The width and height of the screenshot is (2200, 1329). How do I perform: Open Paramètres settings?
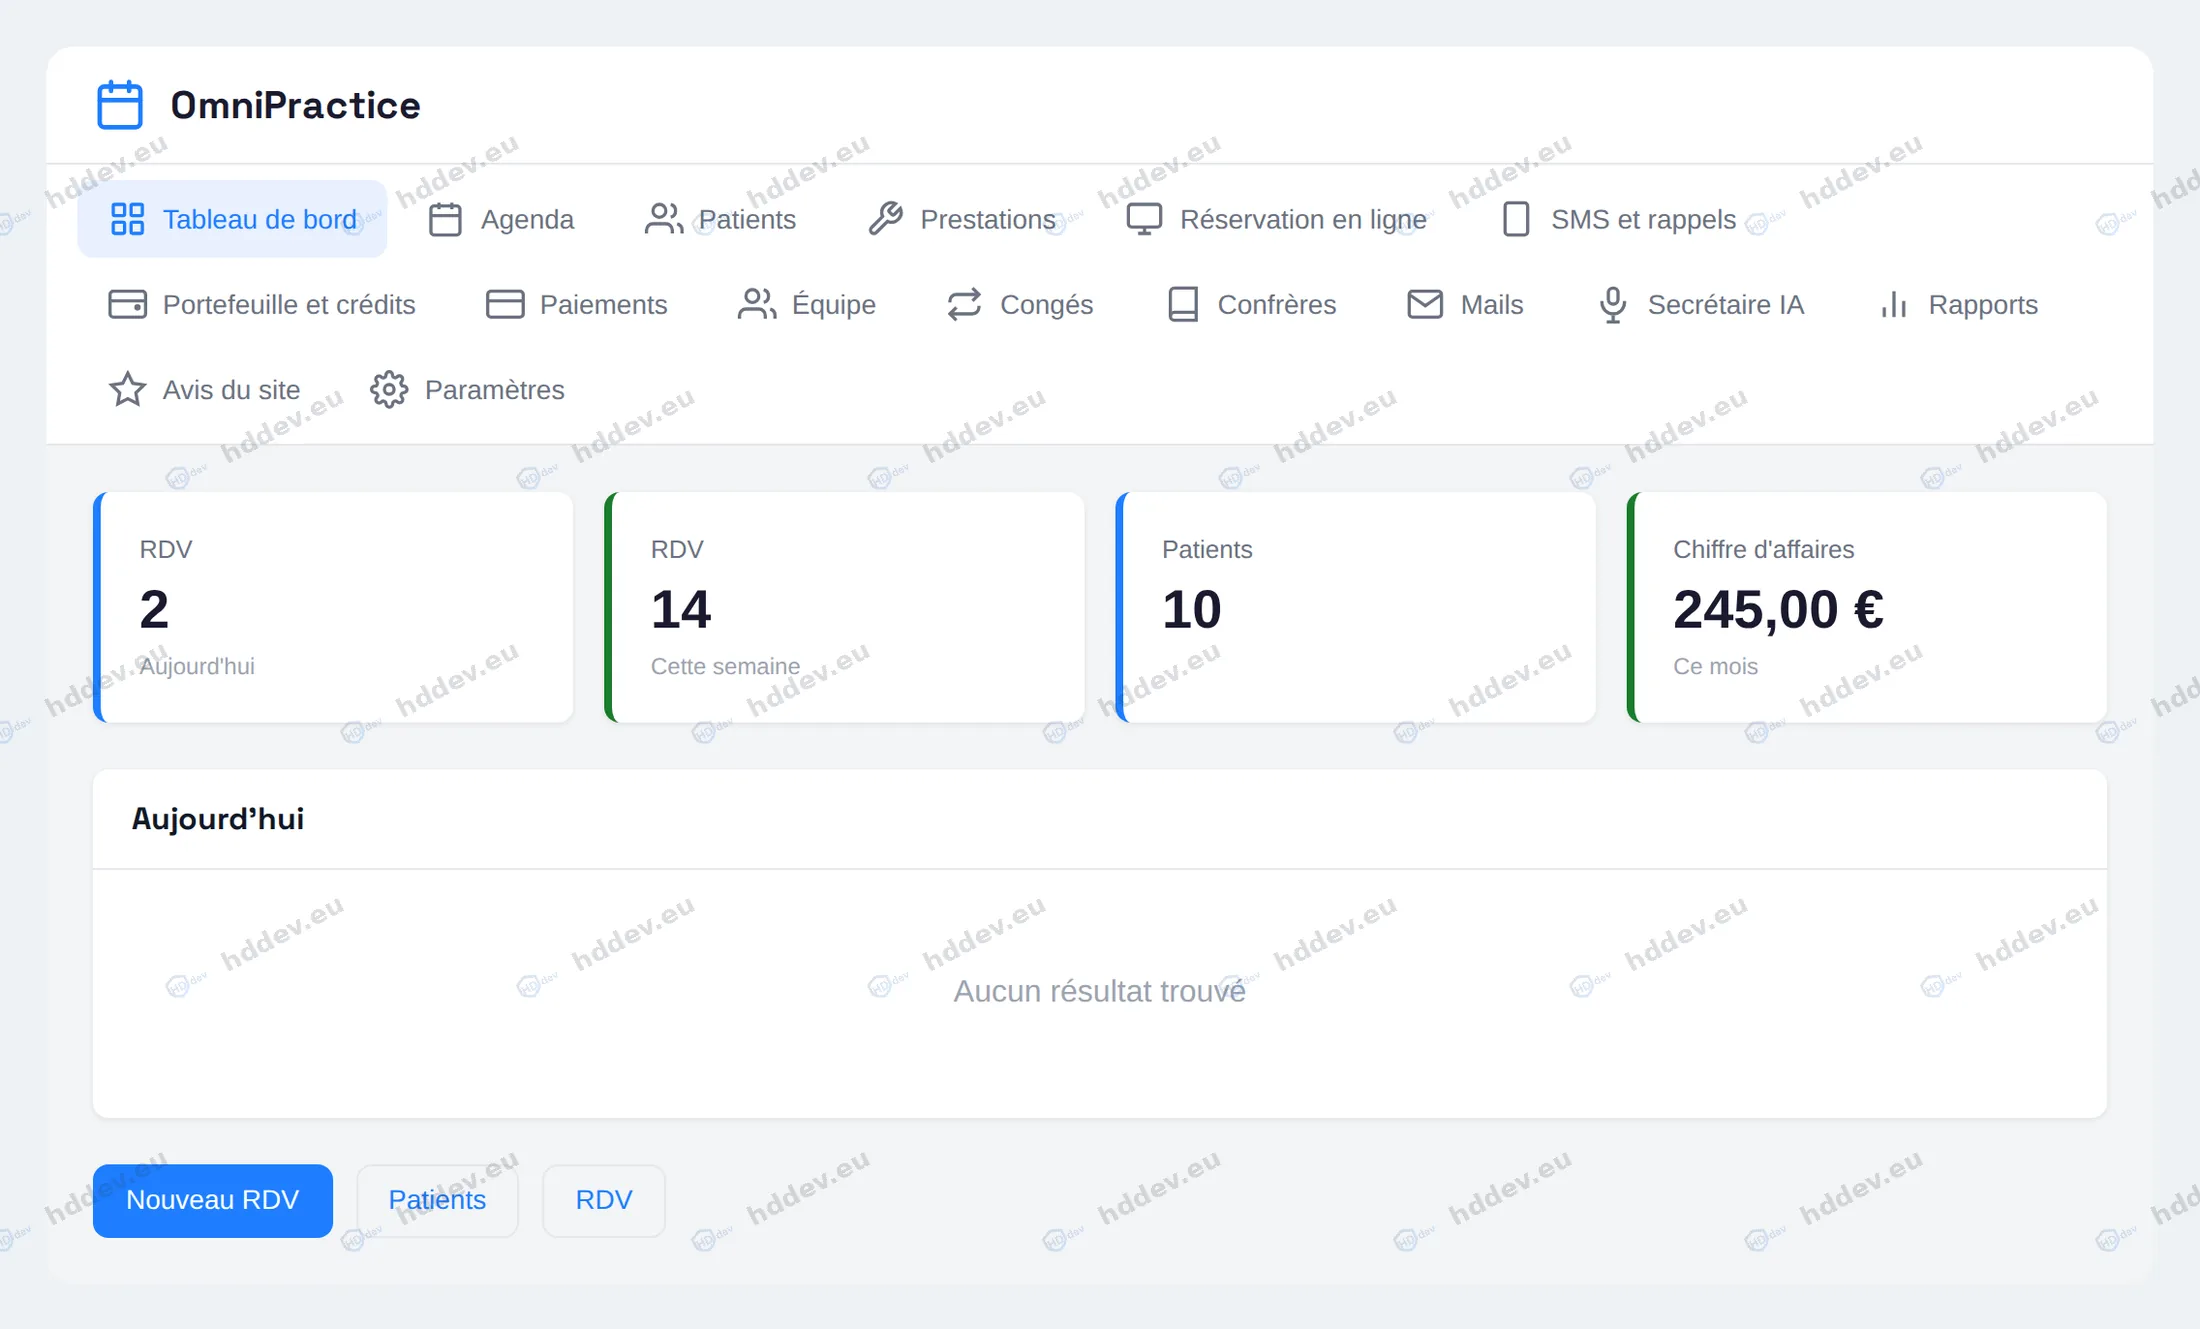coord(467,389)
